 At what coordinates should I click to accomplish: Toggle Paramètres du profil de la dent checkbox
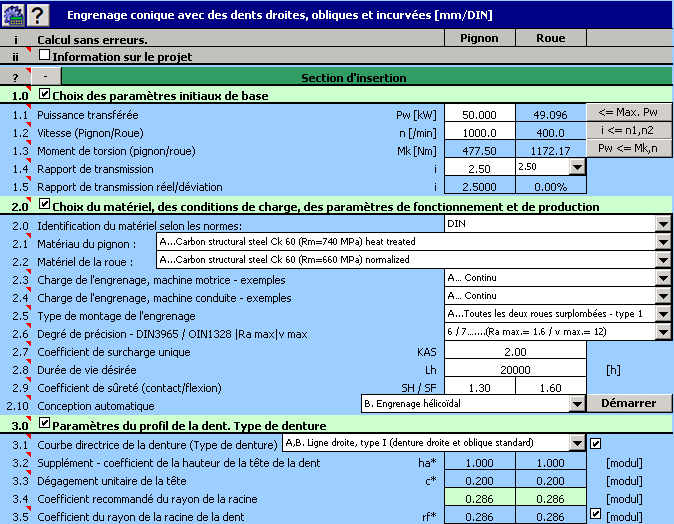coord(44,423)
